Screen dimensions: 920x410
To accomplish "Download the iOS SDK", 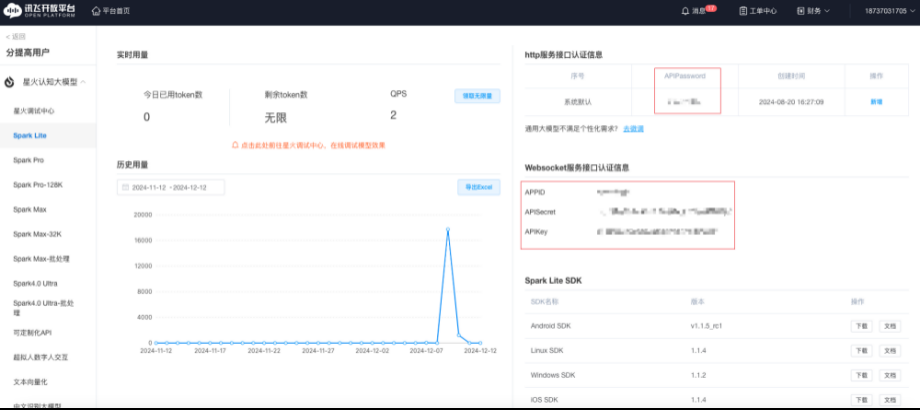I will click(x=861, y=400).
